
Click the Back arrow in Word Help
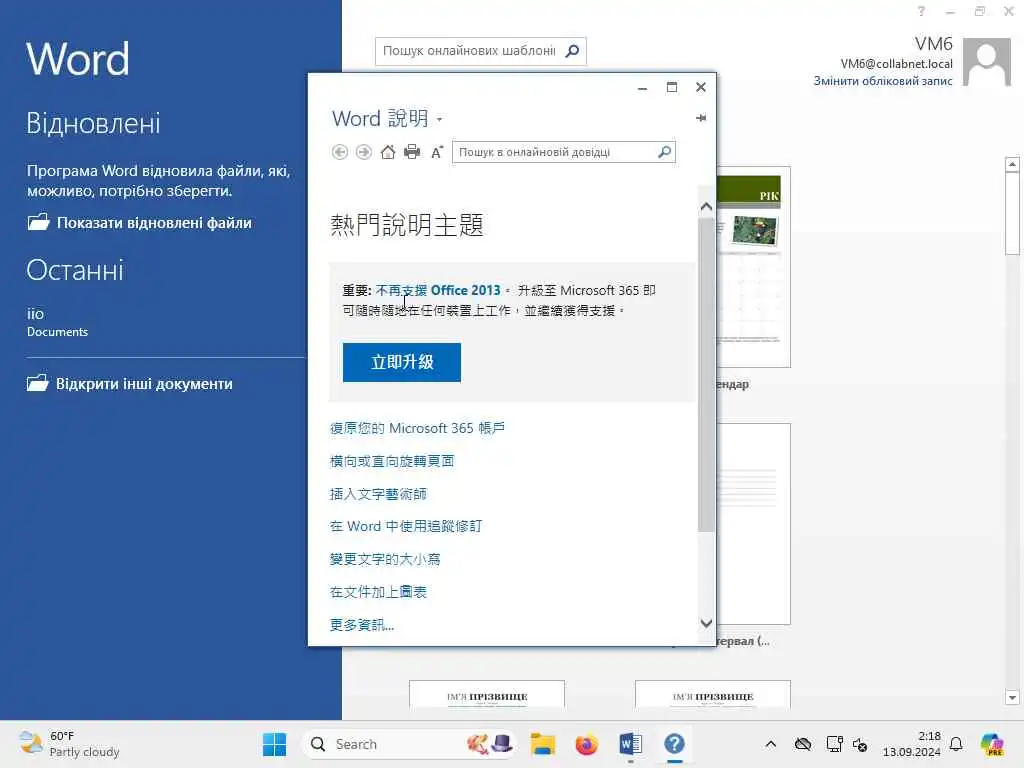click(340, 152)
